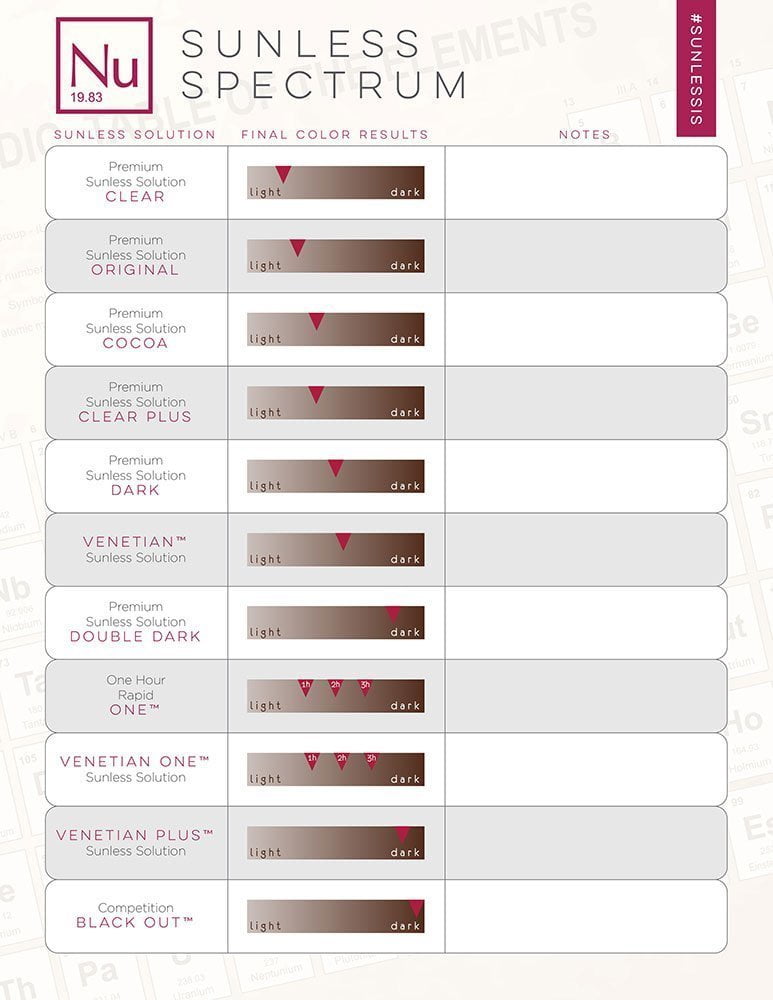Click the DOUBLE DARK color result marker
This screenshot has height=1000, width=773.
coord(393,614)
